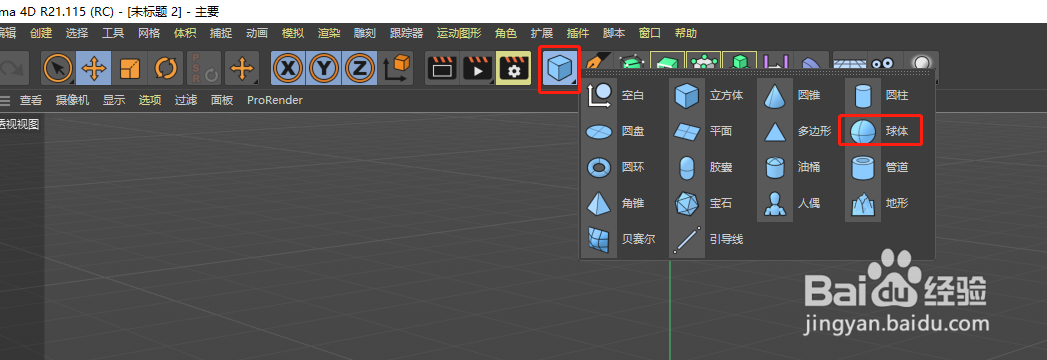The image size is (1047, 360).
Task: Open the 跟踪器 menu
Action: [x=407, y=33]
